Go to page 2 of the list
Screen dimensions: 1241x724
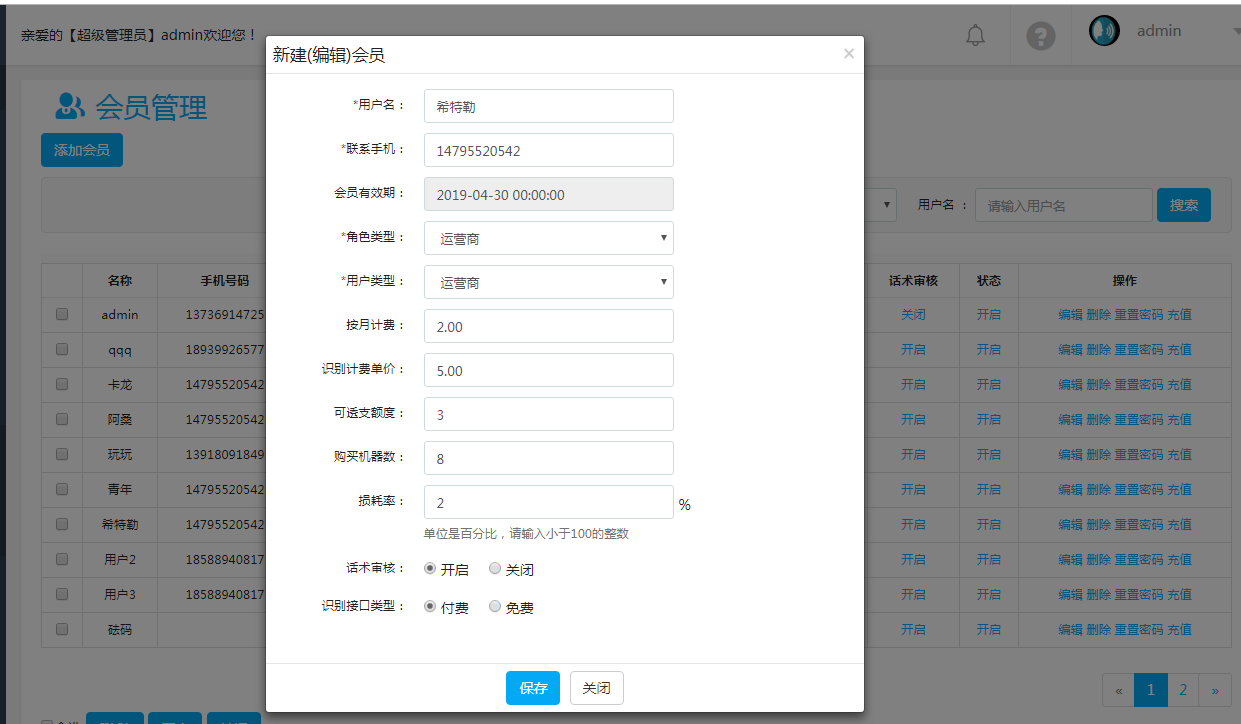1183,690
